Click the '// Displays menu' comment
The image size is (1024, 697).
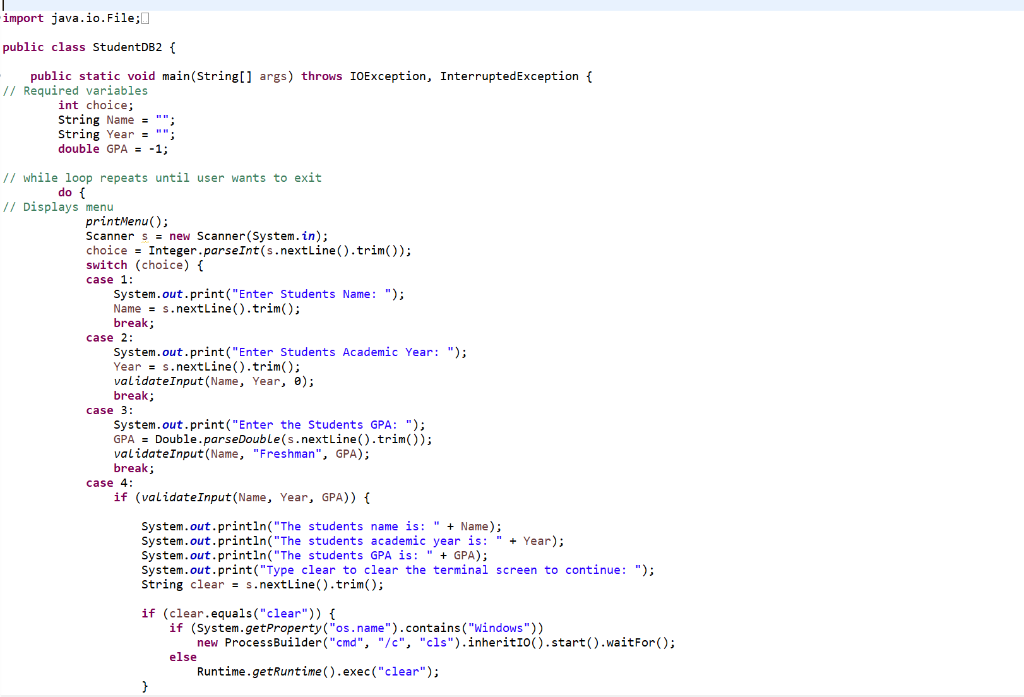58,206
